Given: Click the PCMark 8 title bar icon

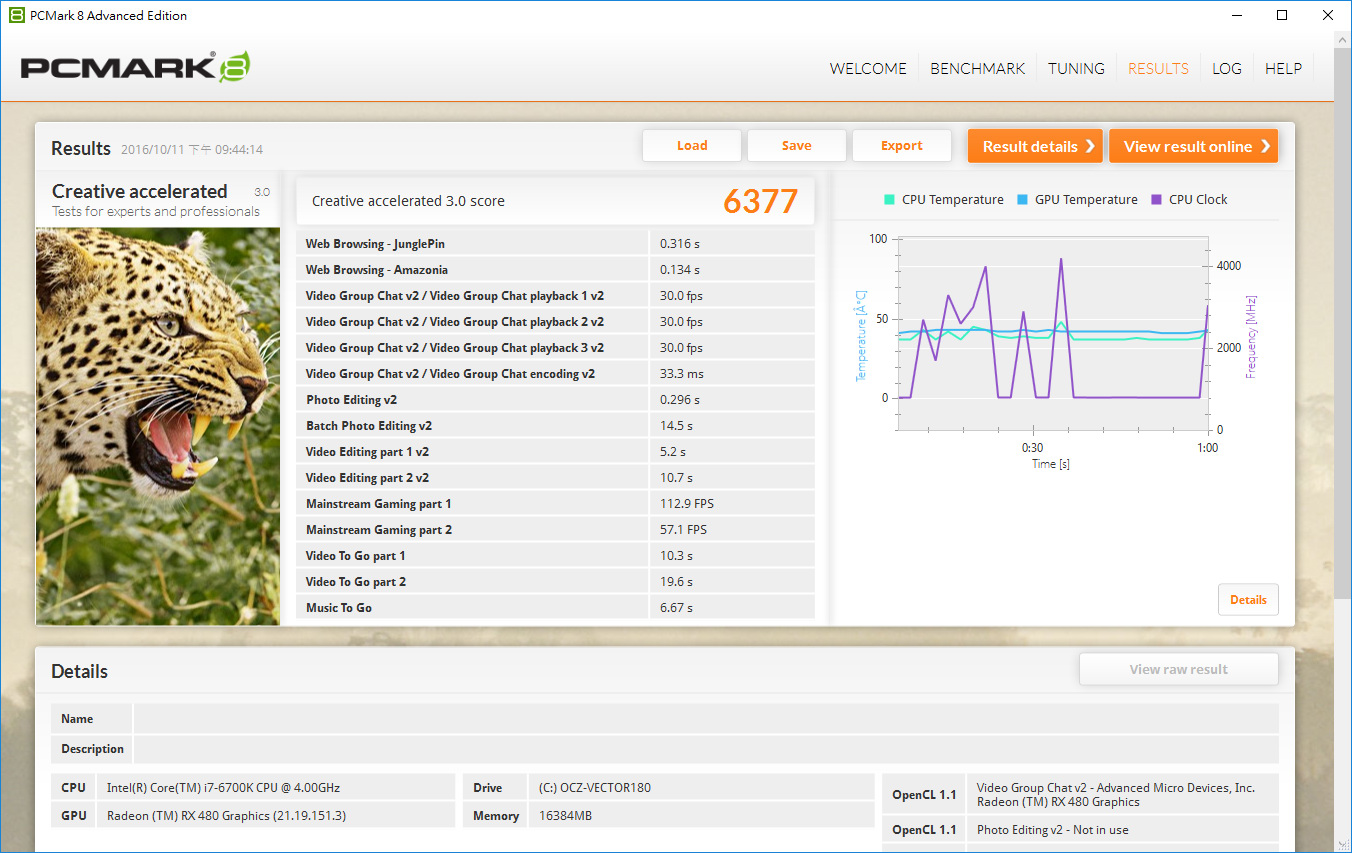Looking at the screenshot, I should point(16,15).
